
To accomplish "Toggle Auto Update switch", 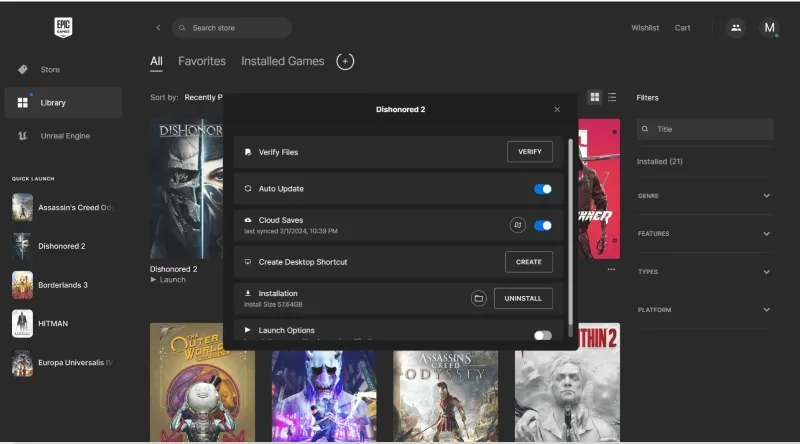I will point(542,189).
